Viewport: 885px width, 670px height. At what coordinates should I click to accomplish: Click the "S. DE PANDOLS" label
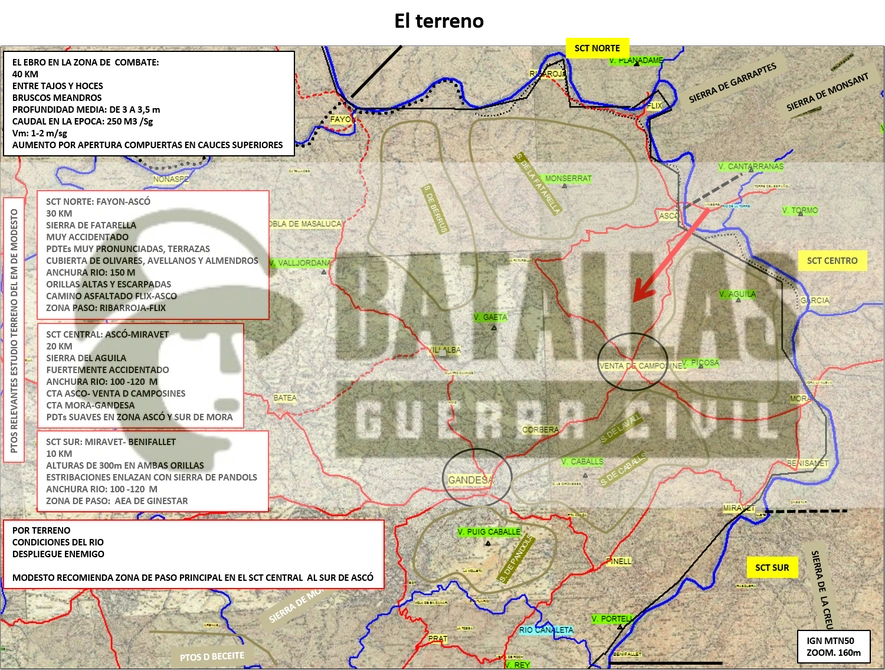pos(515,559)
